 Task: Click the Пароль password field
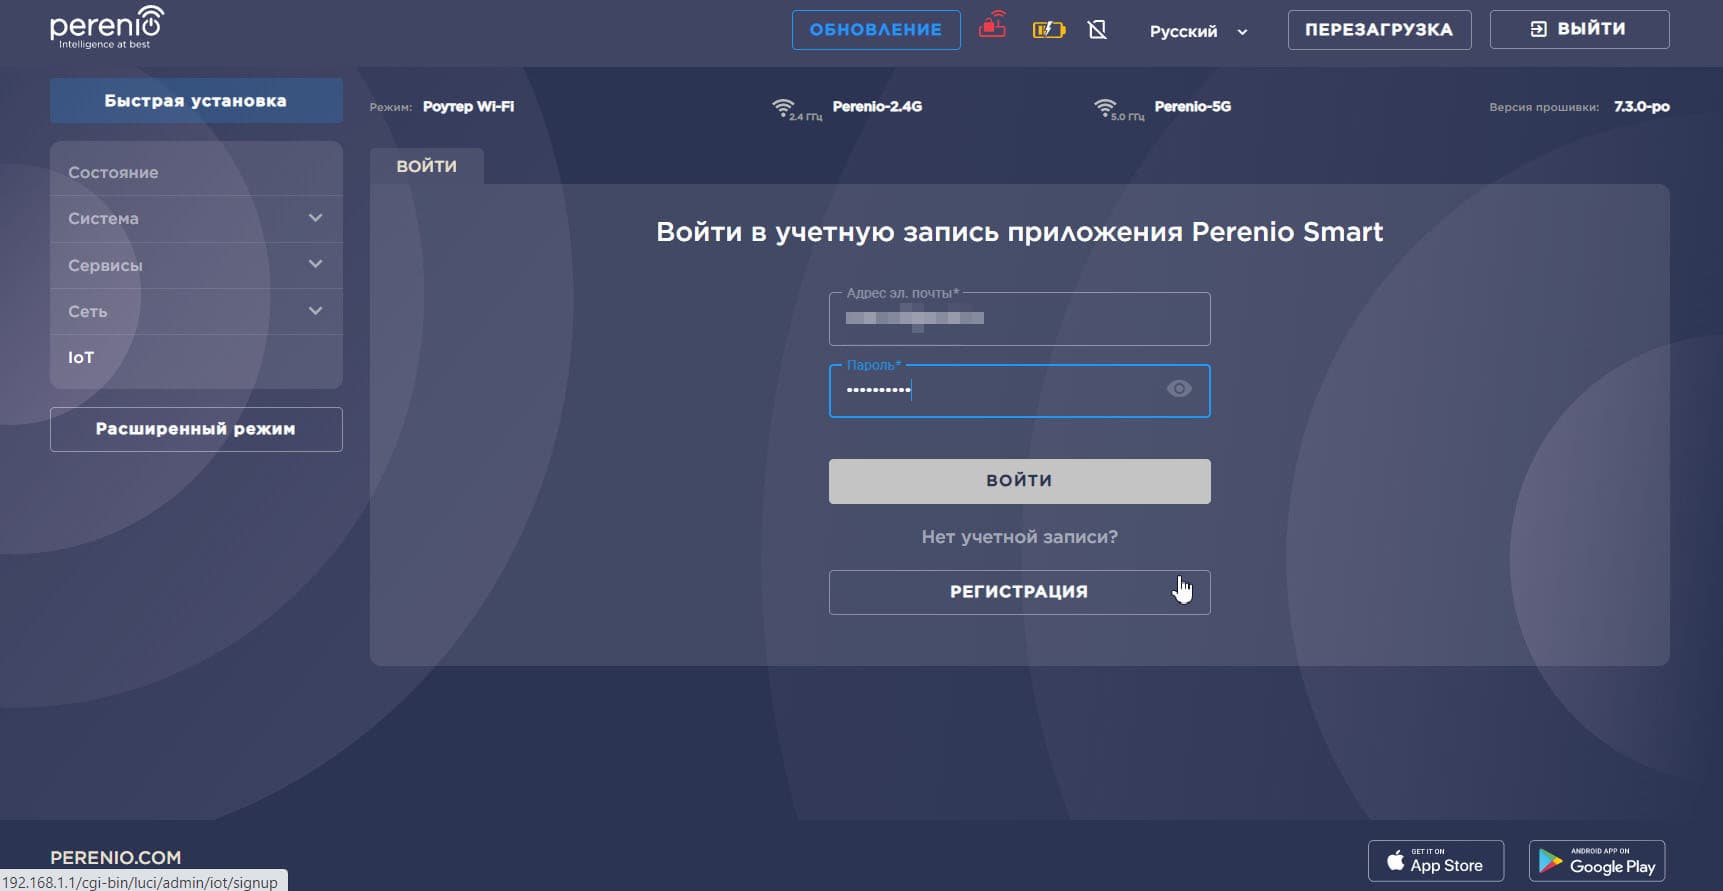pyautogui.click(x=1019, y=391)
